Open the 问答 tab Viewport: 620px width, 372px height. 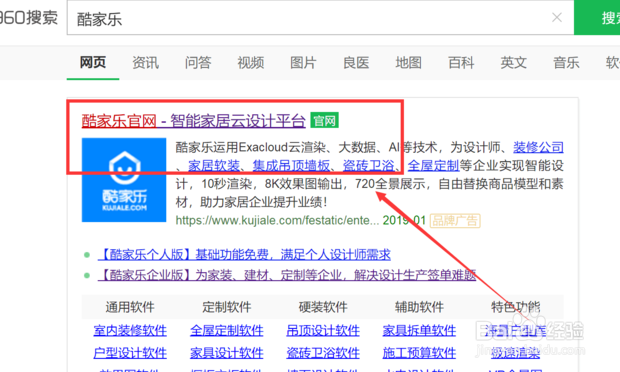198,62
